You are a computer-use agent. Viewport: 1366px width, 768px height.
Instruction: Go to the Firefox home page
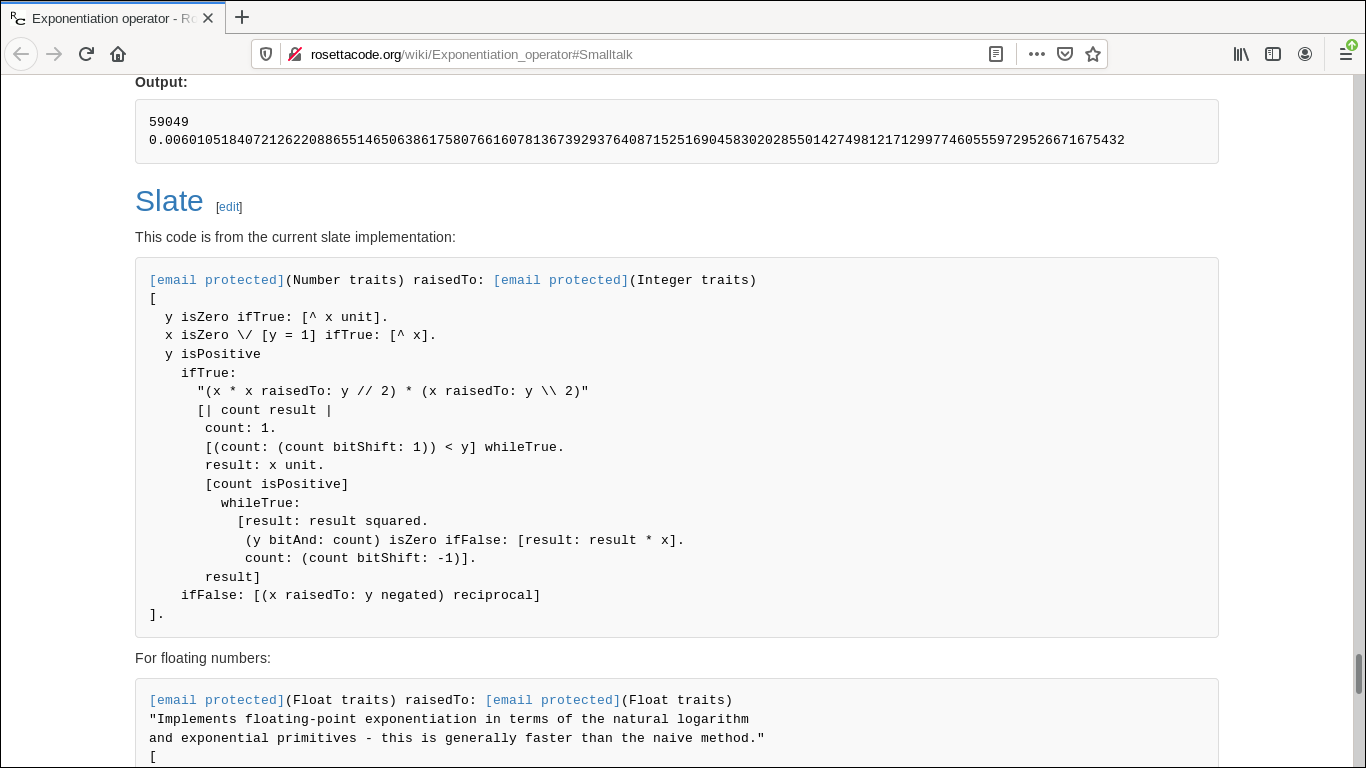118,54
